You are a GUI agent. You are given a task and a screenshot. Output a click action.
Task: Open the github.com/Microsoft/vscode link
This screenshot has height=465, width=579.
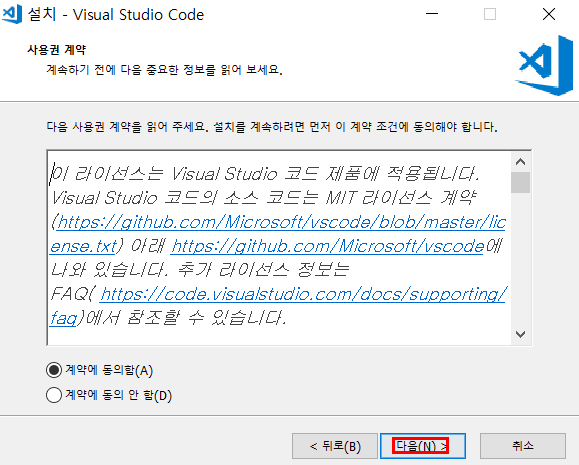coord(327,246)
